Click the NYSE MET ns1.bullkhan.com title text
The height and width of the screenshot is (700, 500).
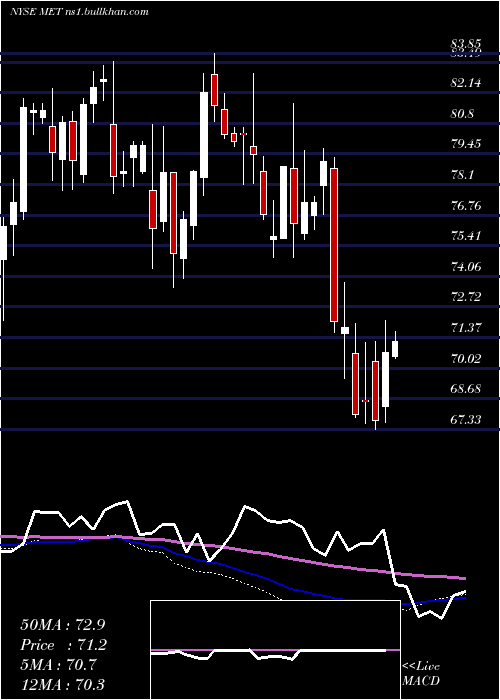[x=79, y=12]
